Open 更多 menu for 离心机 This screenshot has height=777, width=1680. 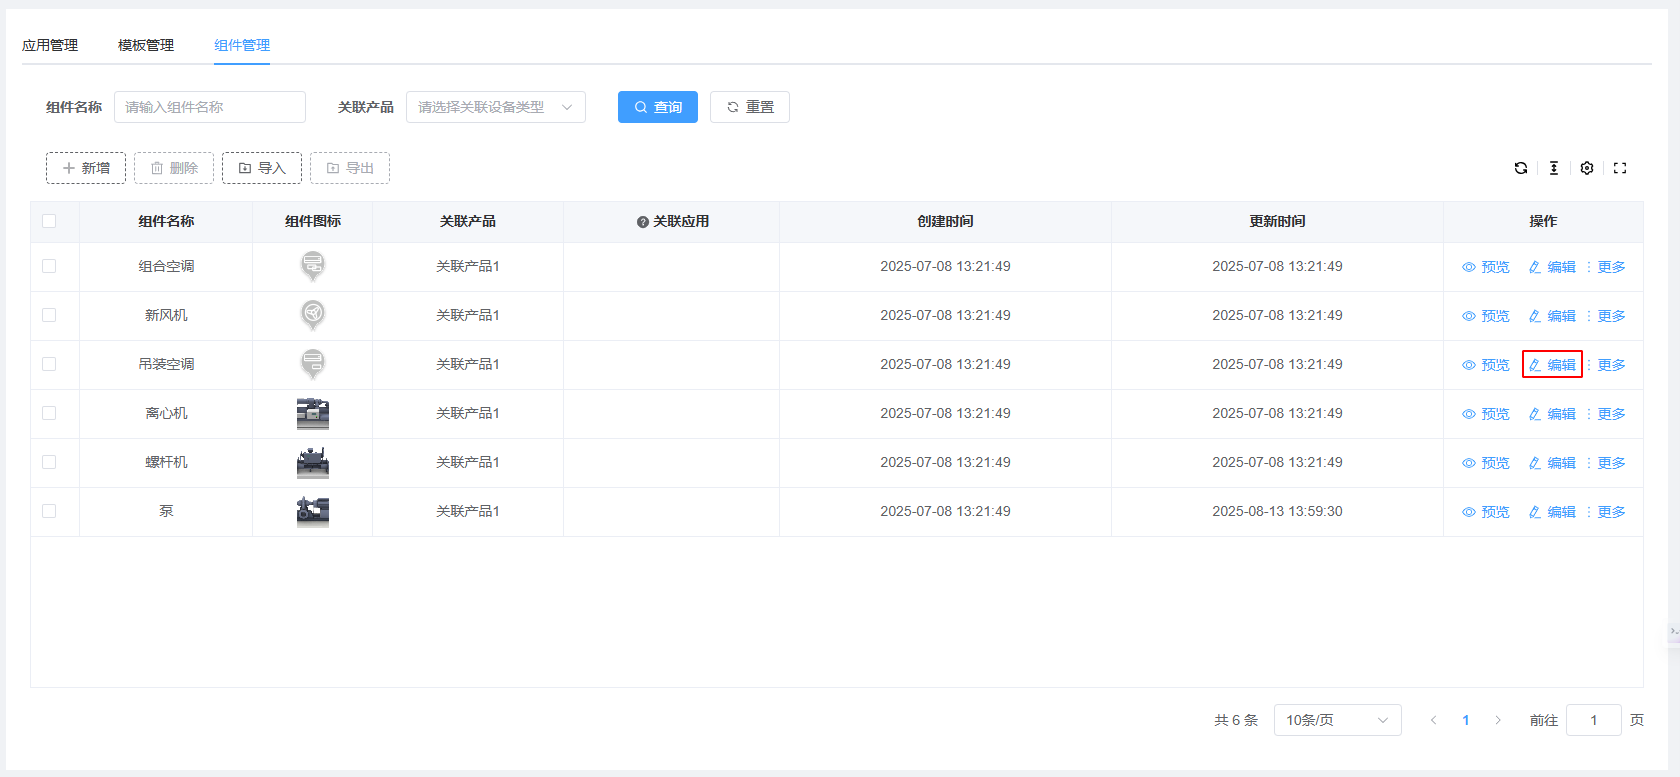click(x=1606, y=414)
